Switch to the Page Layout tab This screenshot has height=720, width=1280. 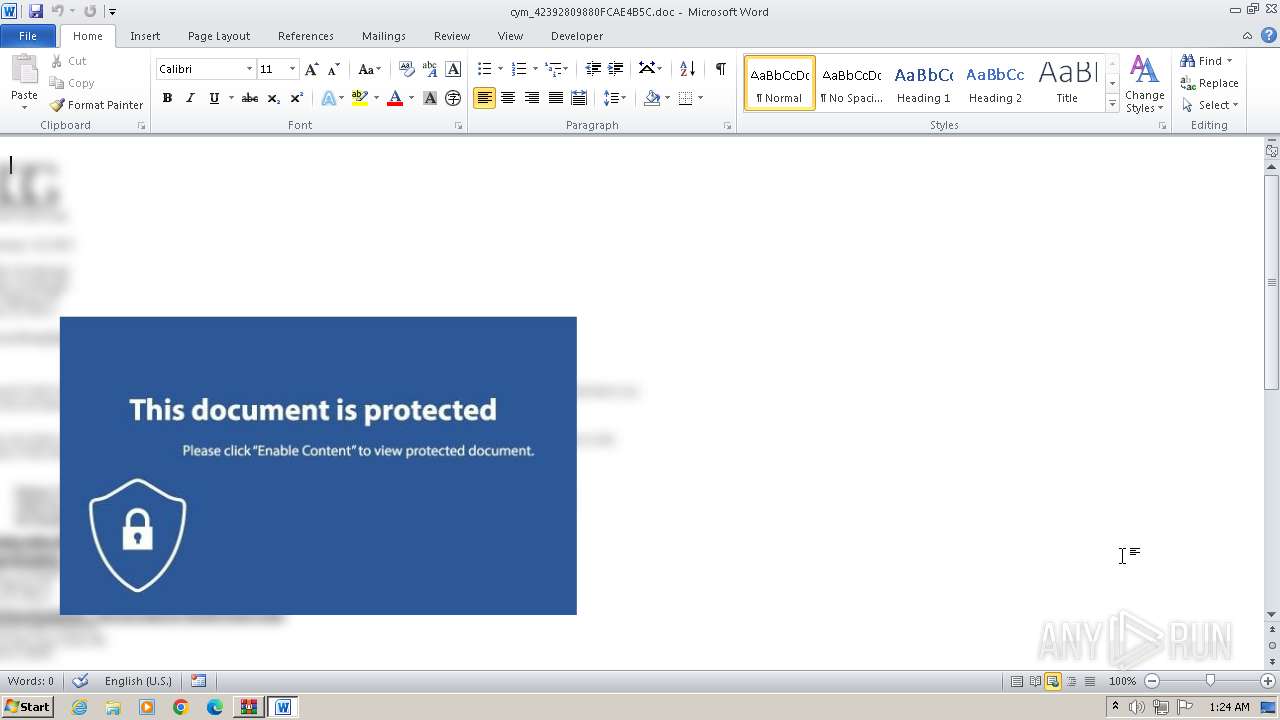(x=219, y=36)
